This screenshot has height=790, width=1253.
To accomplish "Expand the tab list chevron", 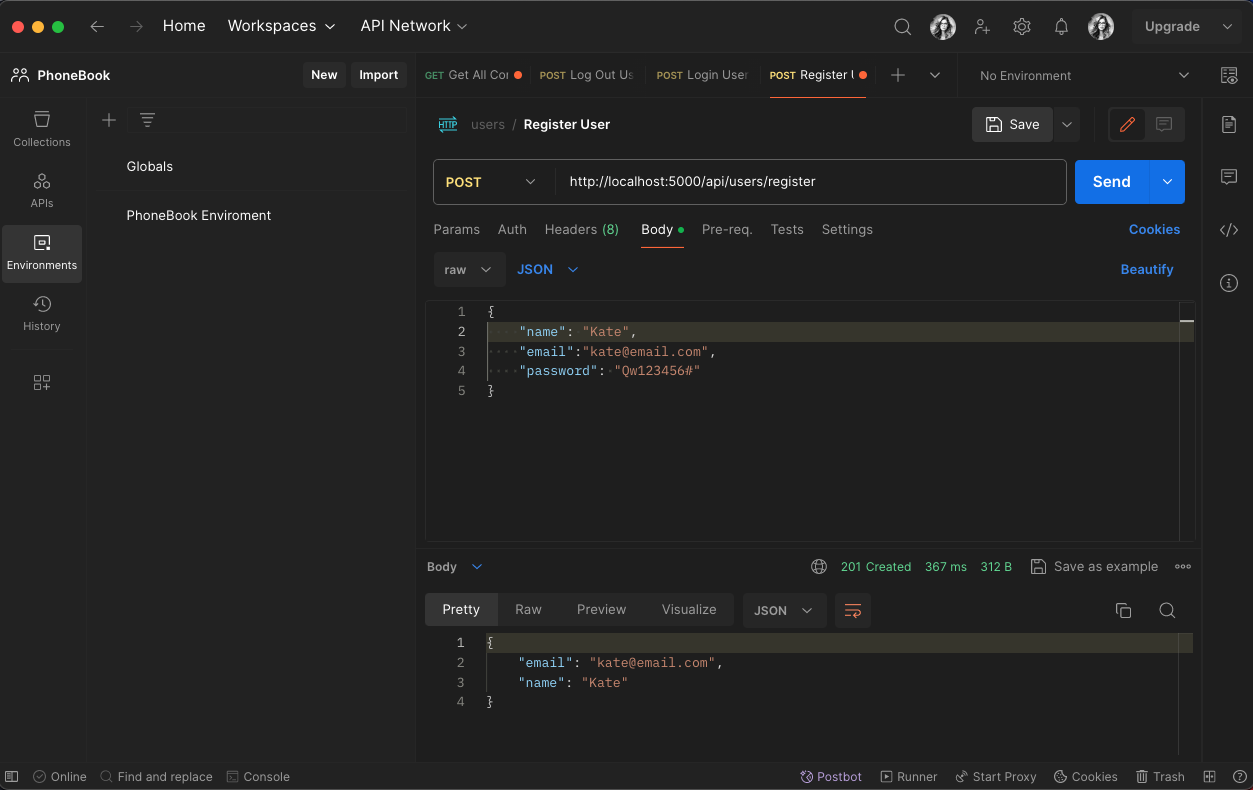I will [x=935, y=75].
